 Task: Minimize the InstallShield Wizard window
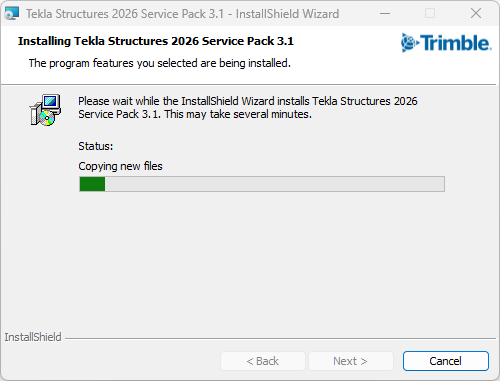[x=385, y=14]
